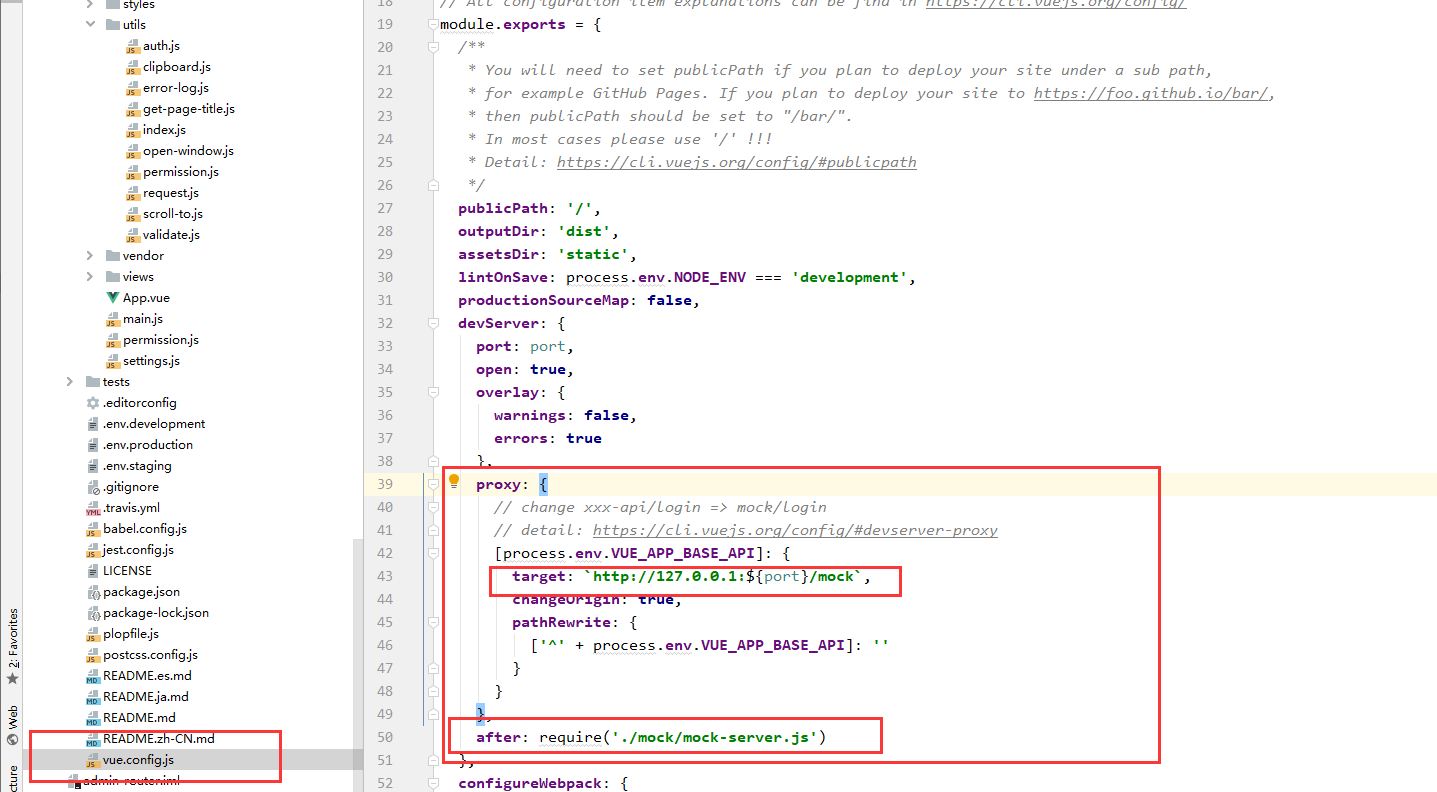Viewport: 1437px width, 792px height.
Task: Click the LICENSE file icon
Action: point(93,571)
